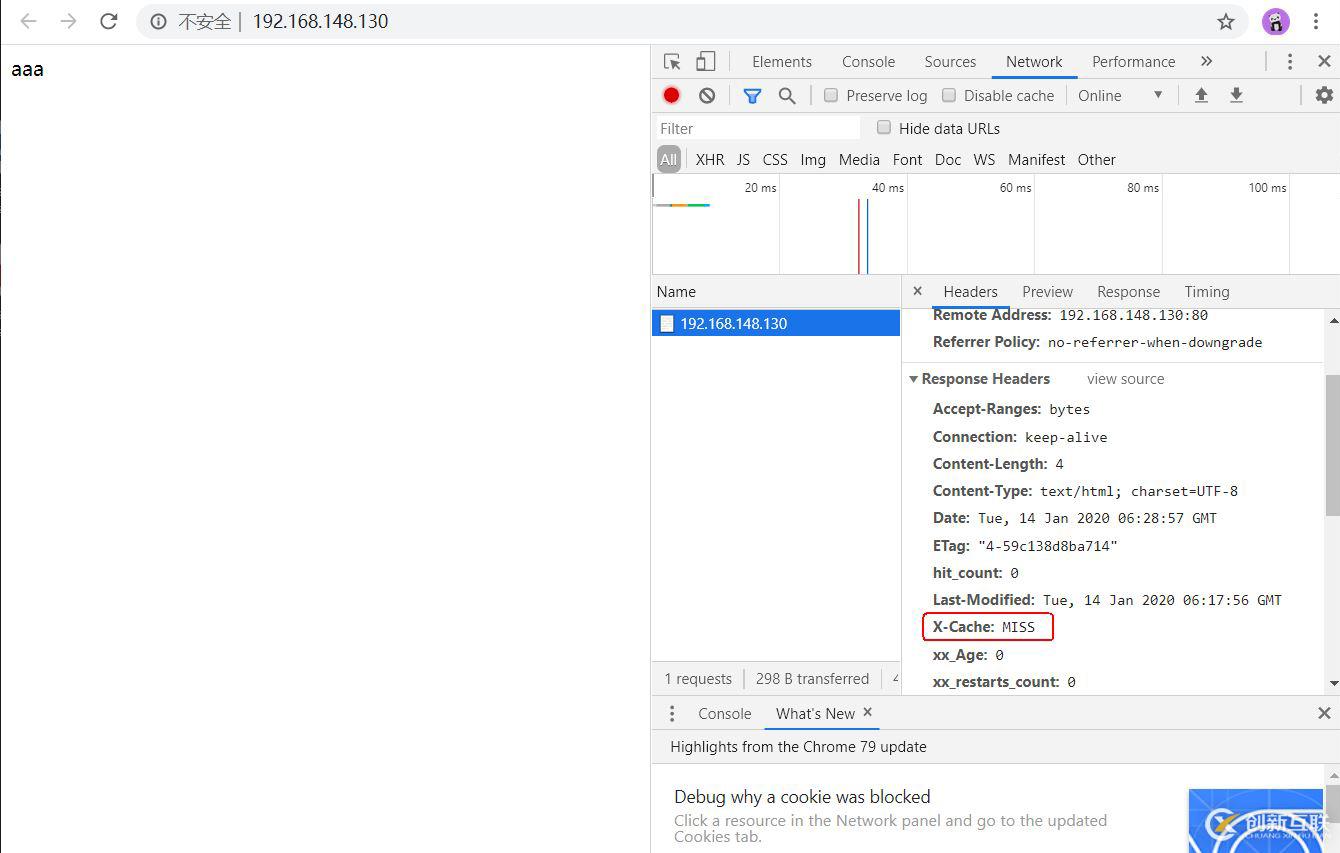
Task: Switch to the Console tab in DevTools
Action: pyautogui.click(x=868, y=61)
